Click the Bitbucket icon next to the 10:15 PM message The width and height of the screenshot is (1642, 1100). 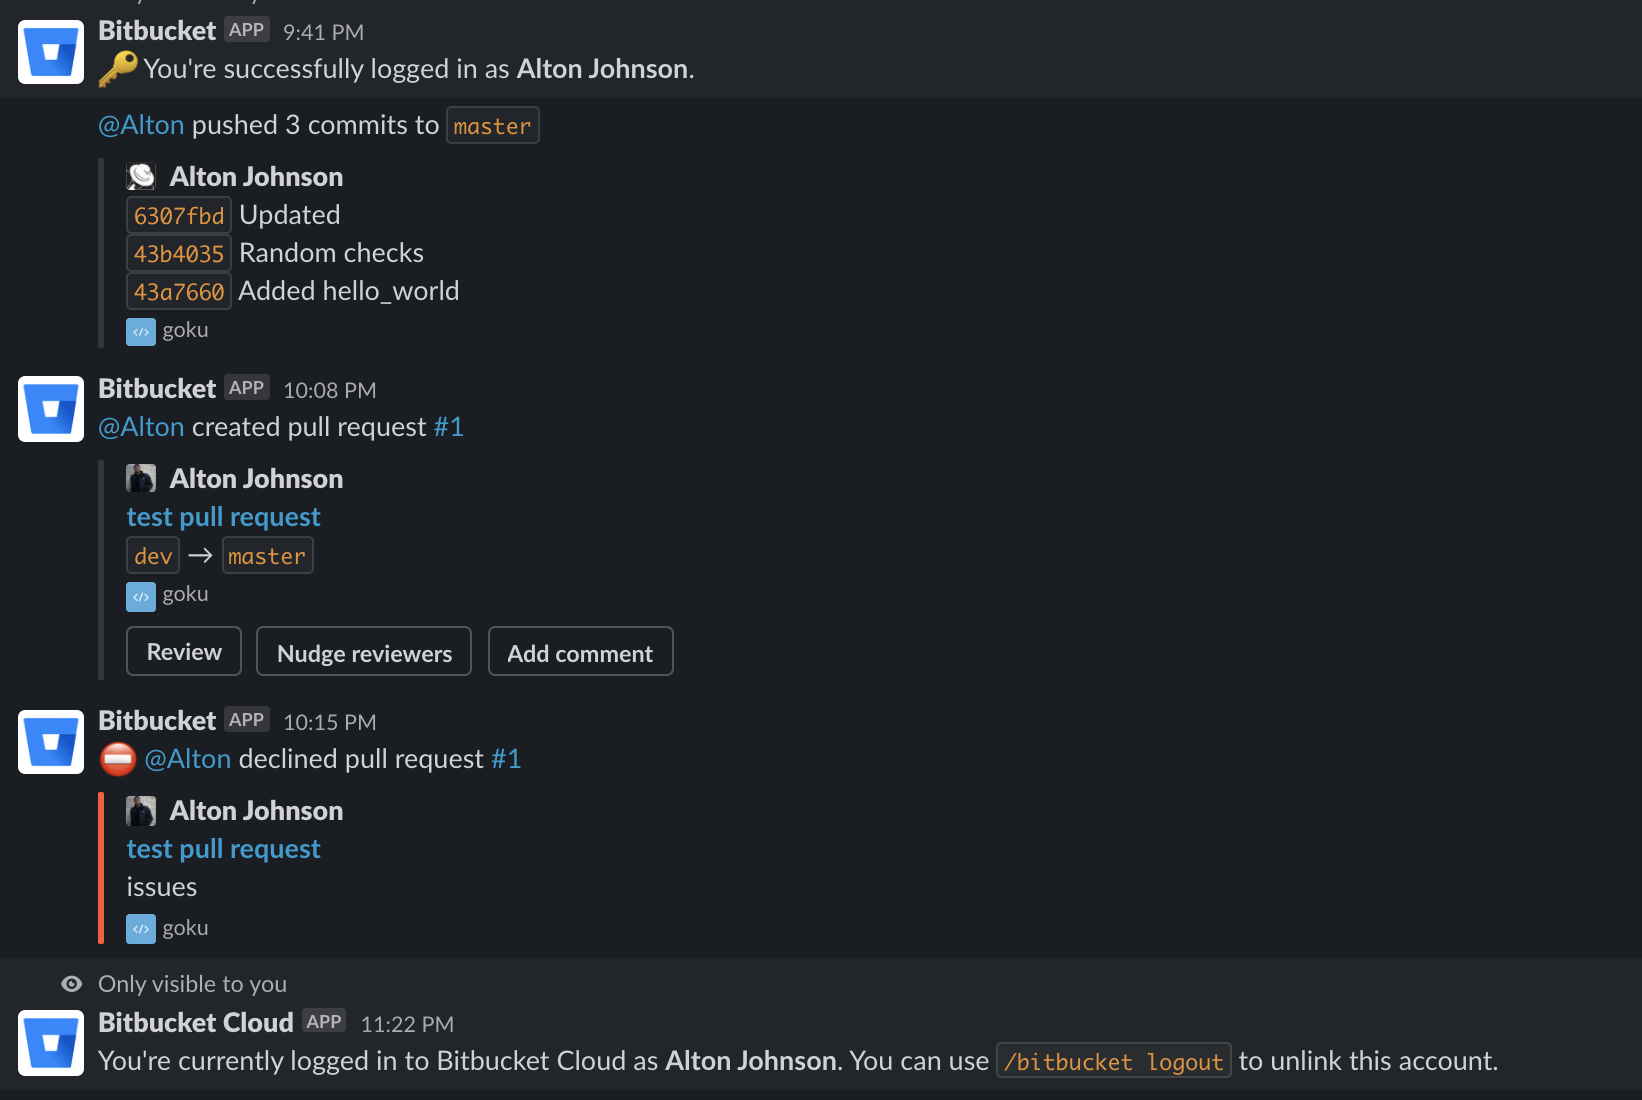click(x=50, y=741)
